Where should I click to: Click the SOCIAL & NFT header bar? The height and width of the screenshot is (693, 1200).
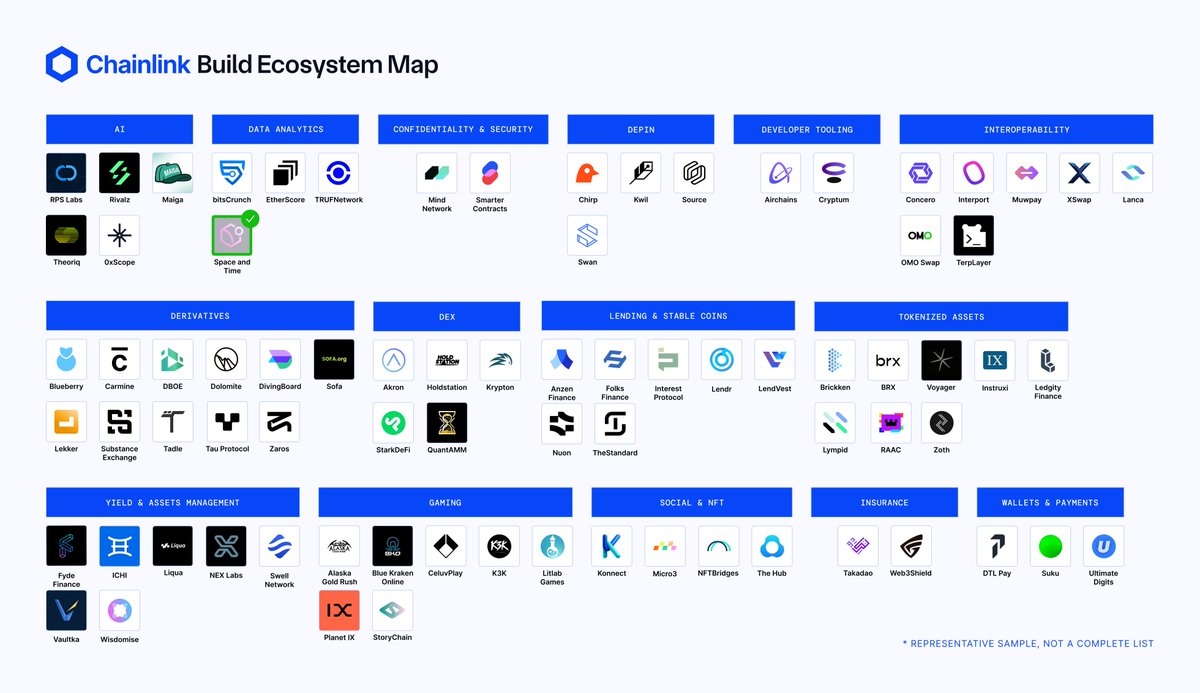pyautogui.click(x=690, y=502)
